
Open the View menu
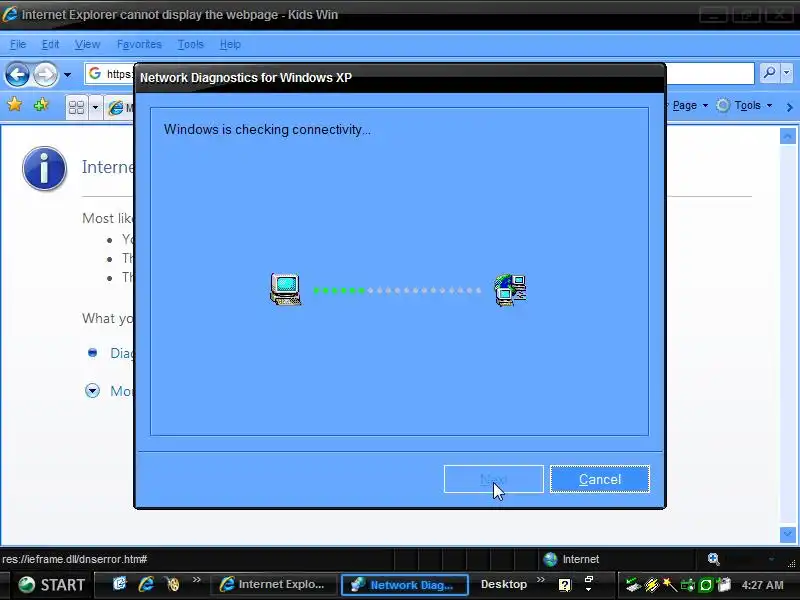tap(87, 44)
